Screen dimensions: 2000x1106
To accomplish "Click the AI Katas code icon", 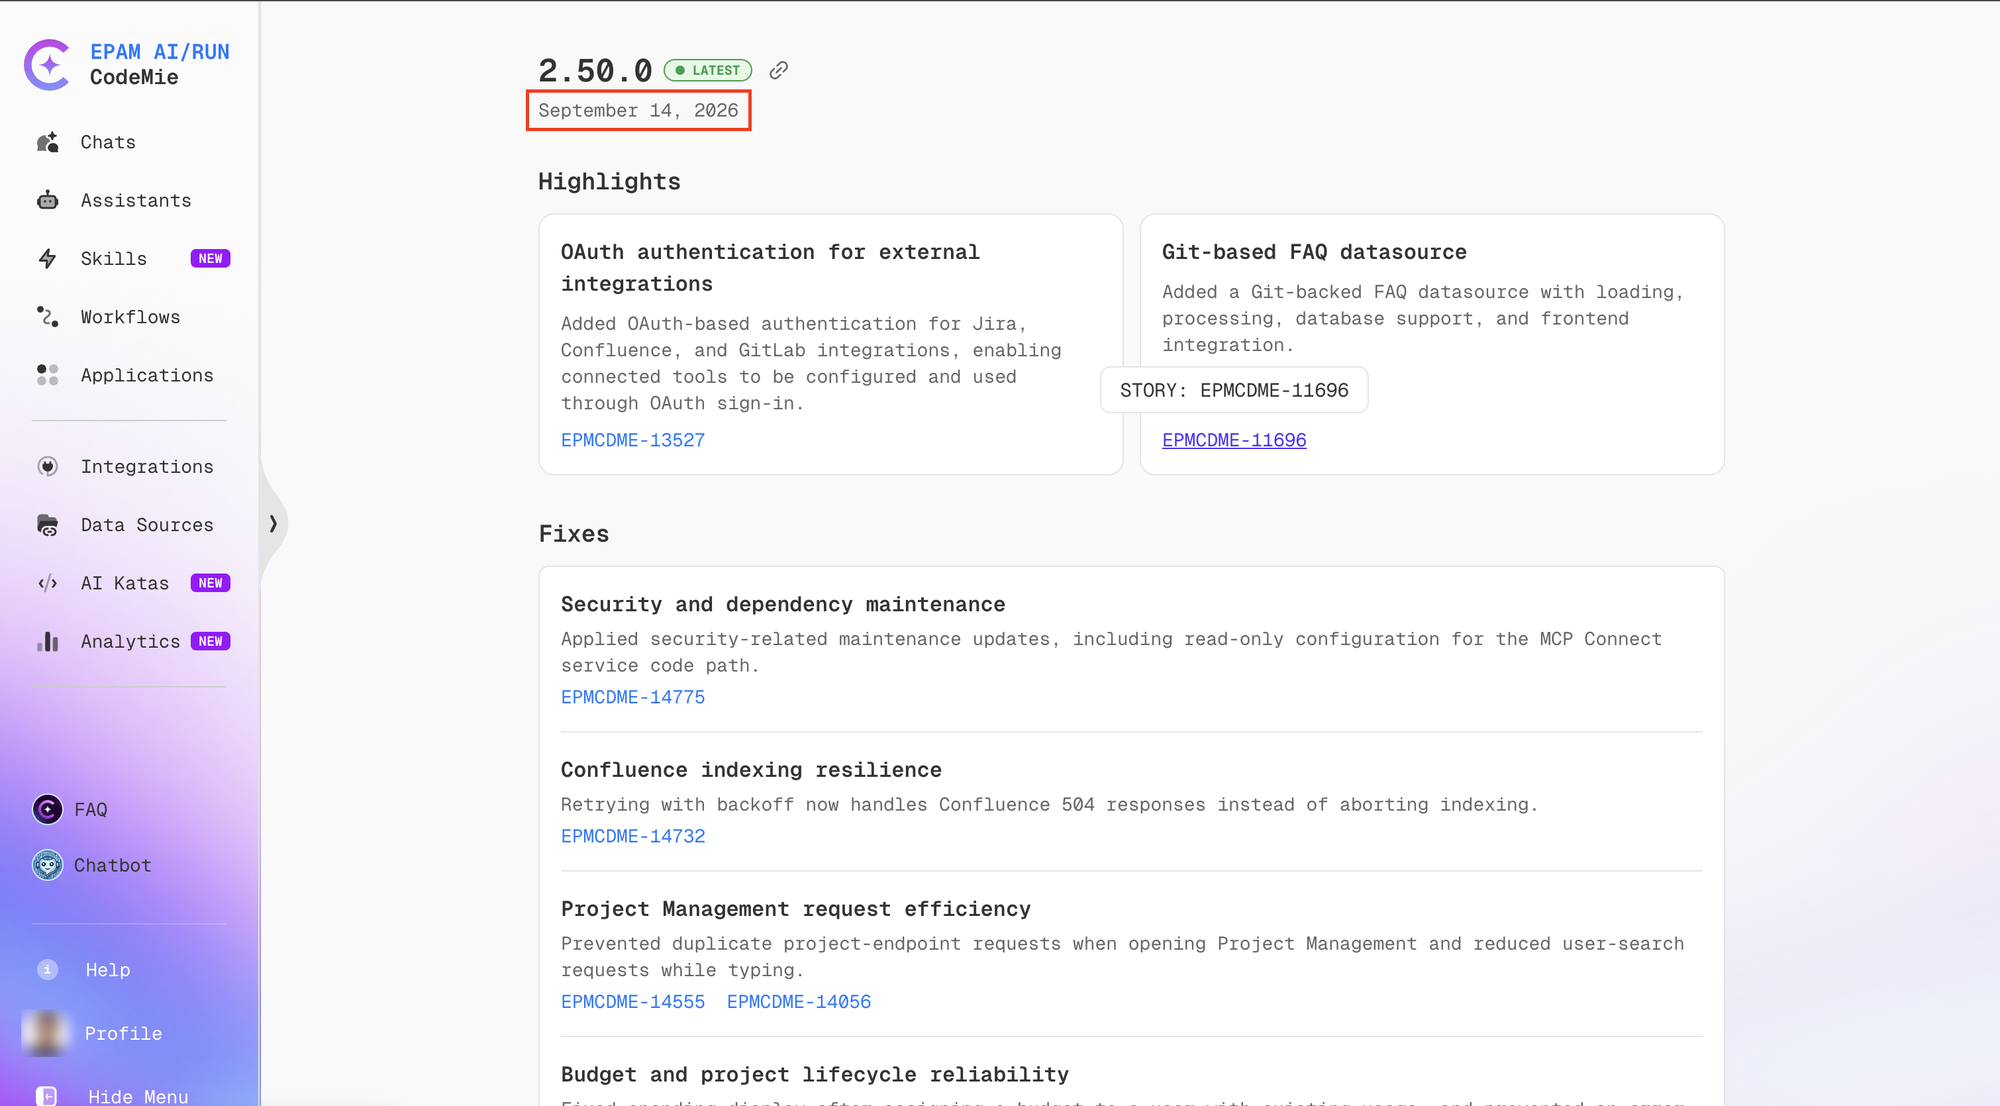I will point(47,583).
